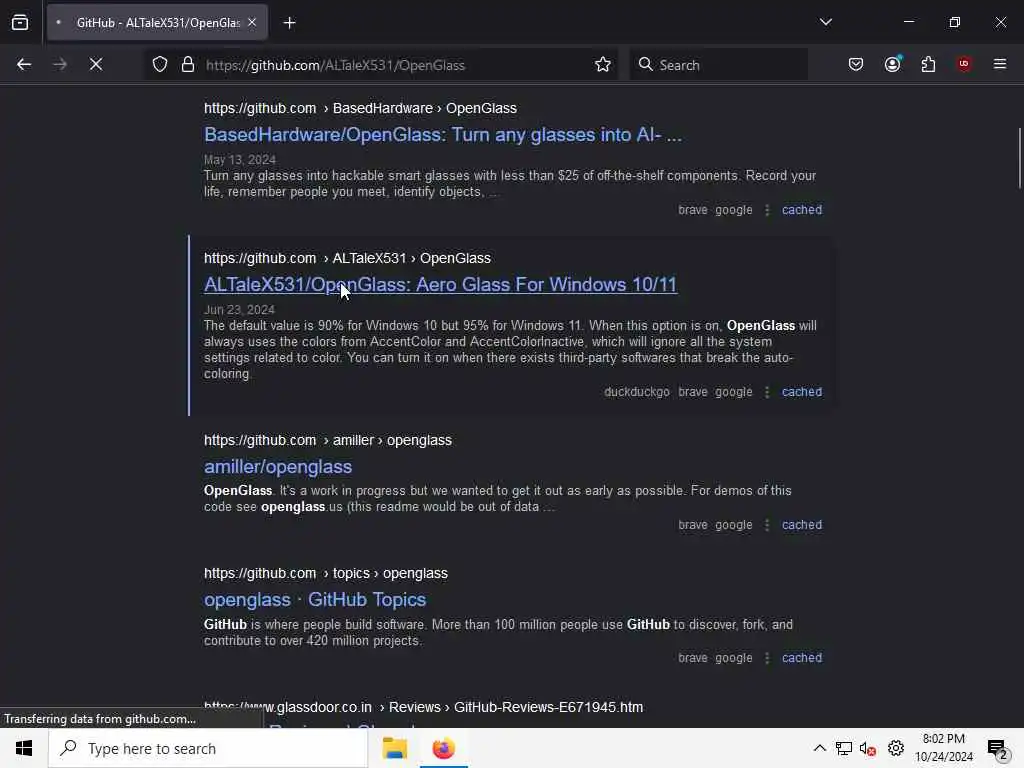The image size is (1024, 768).
Task: Click the browser Search box
Action: [x=718, y=65]
